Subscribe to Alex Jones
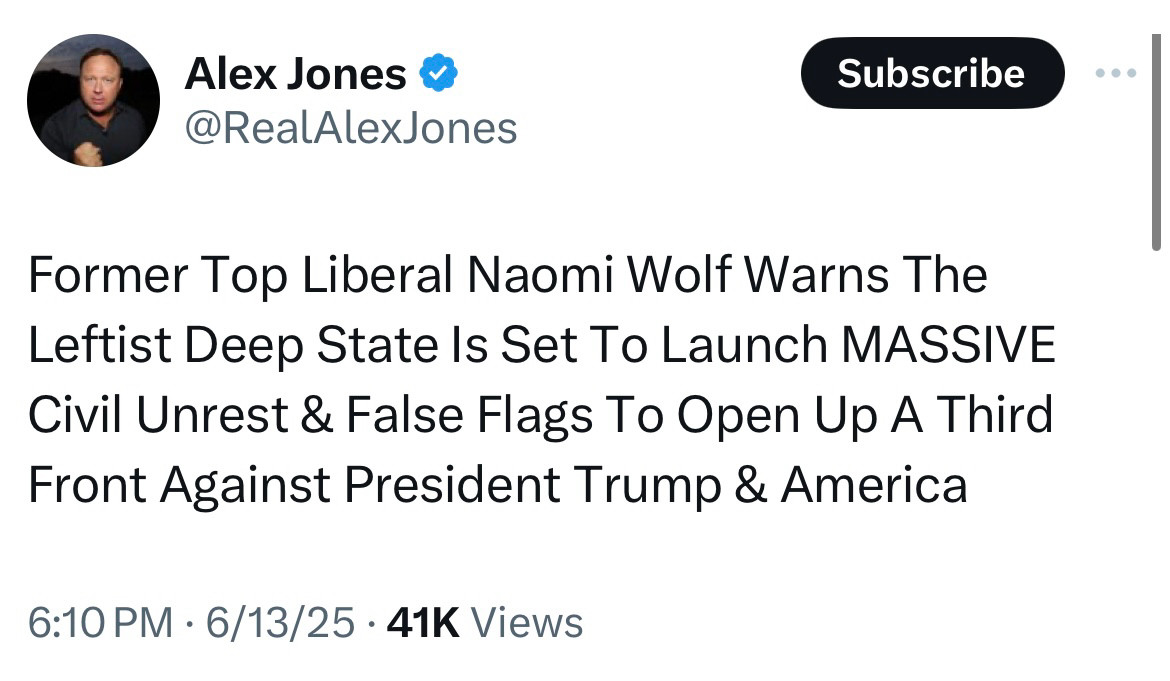Image resolution: width=1170 pixels, height=681 pixels. (932, 73)
